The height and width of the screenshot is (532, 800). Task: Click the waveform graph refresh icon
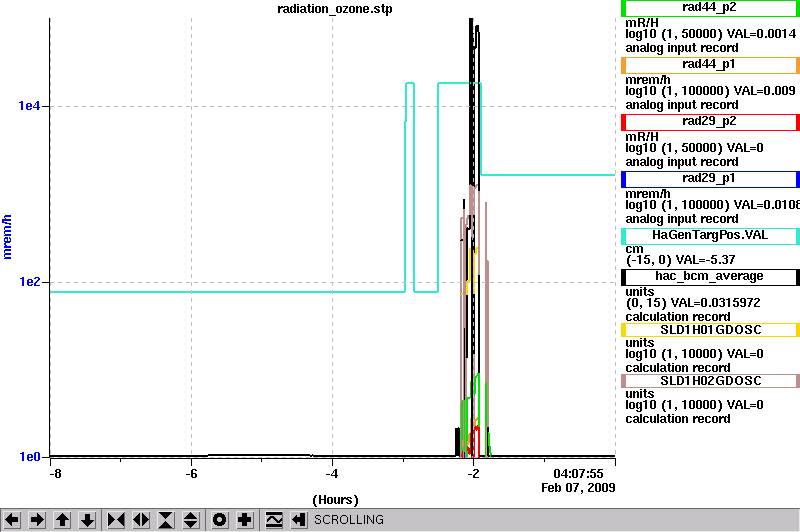(274, 520)
